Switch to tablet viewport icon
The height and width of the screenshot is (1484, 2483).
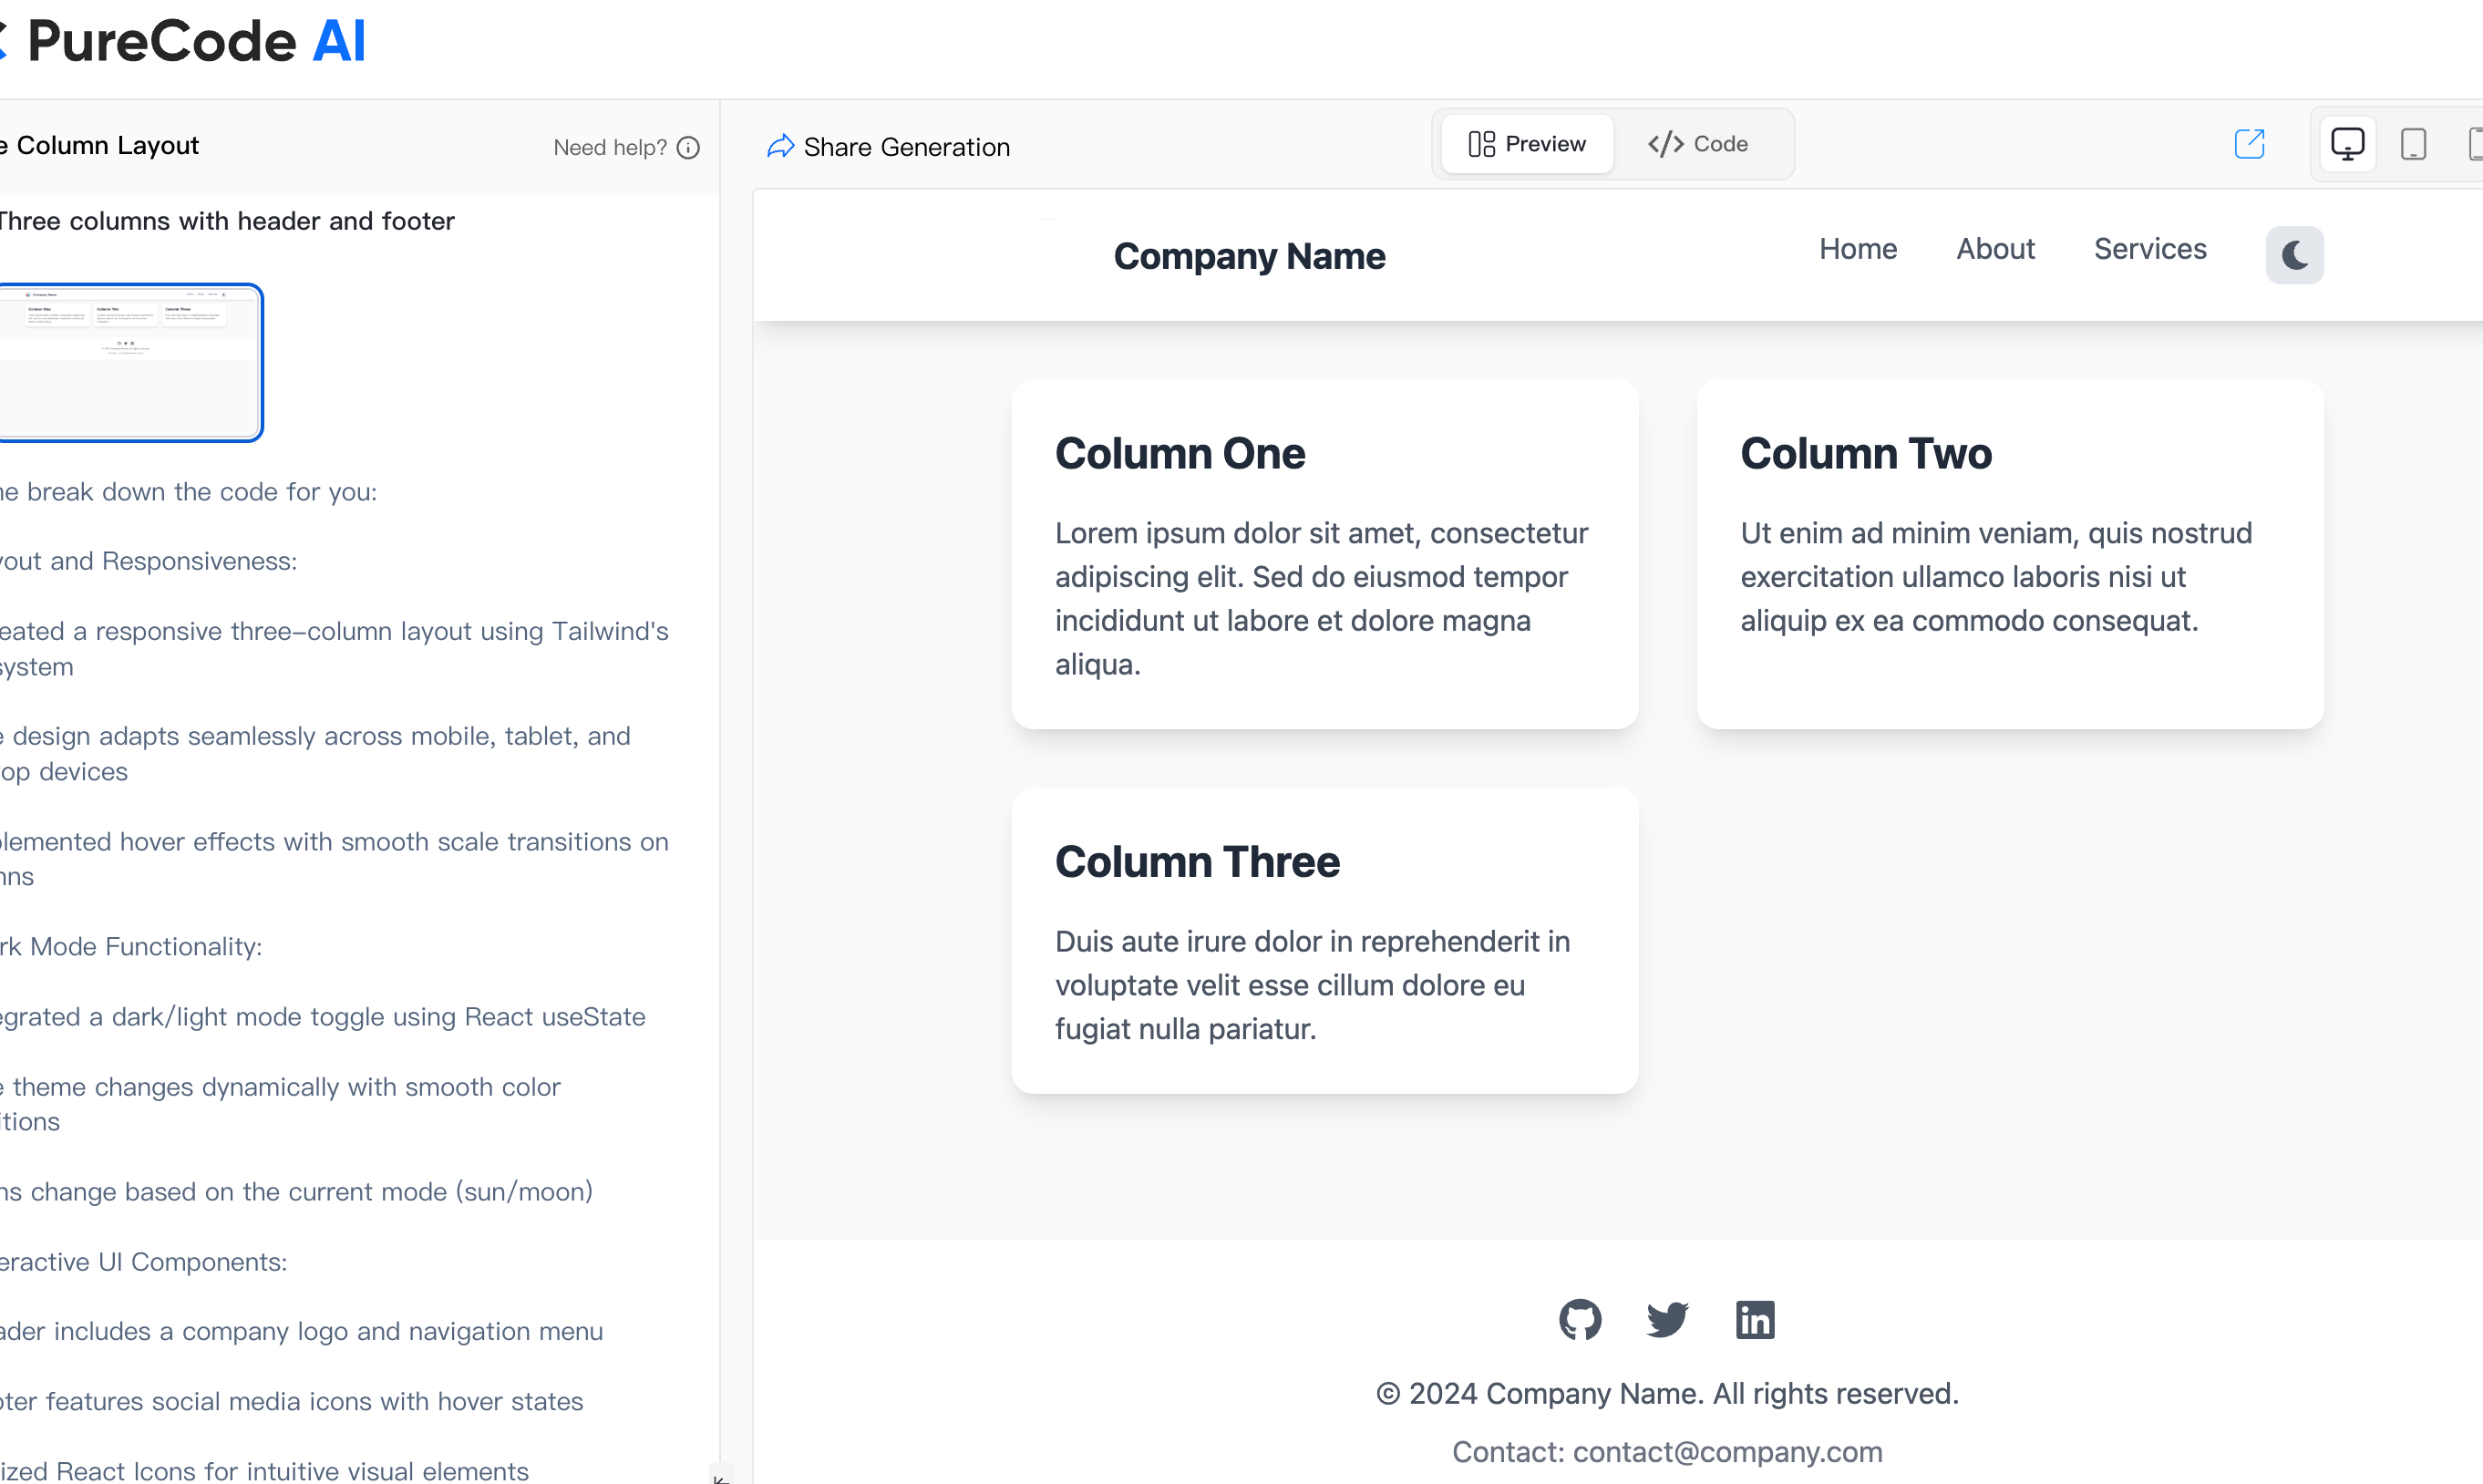2413,144
